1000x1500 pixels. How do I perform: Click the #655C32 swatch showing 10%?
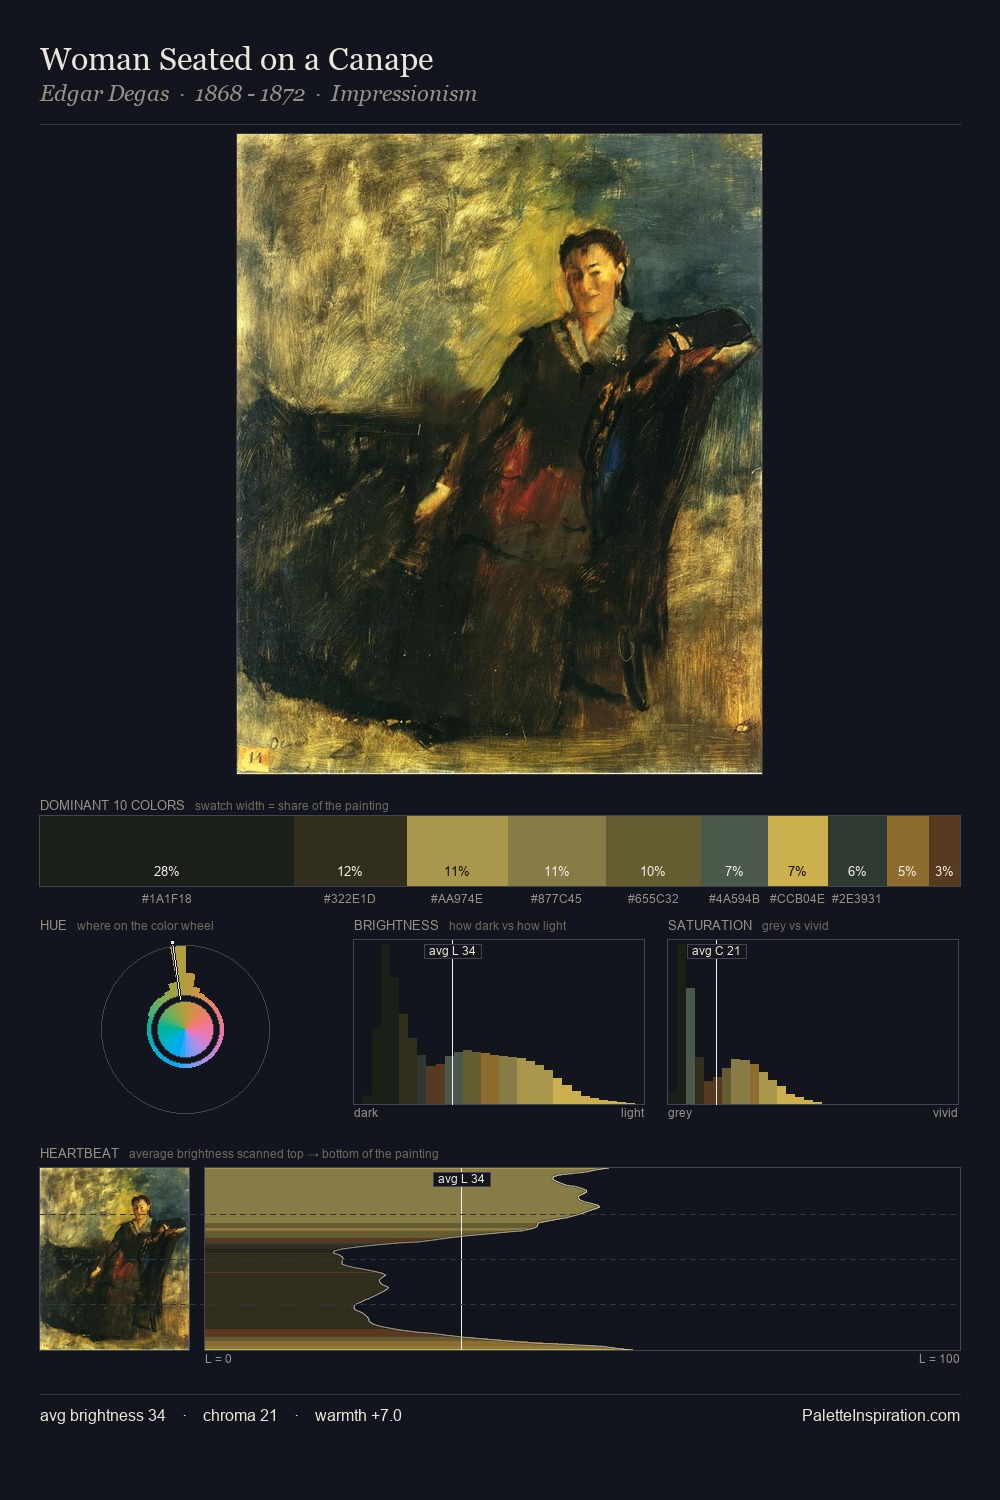click(x=653, y=851)
